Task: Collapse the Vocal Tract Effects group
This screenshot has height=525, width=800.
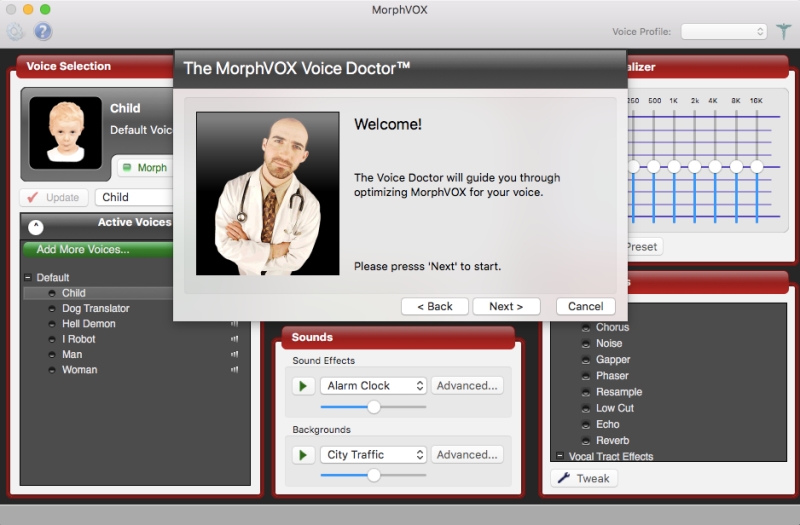Action: click(560, 456)
